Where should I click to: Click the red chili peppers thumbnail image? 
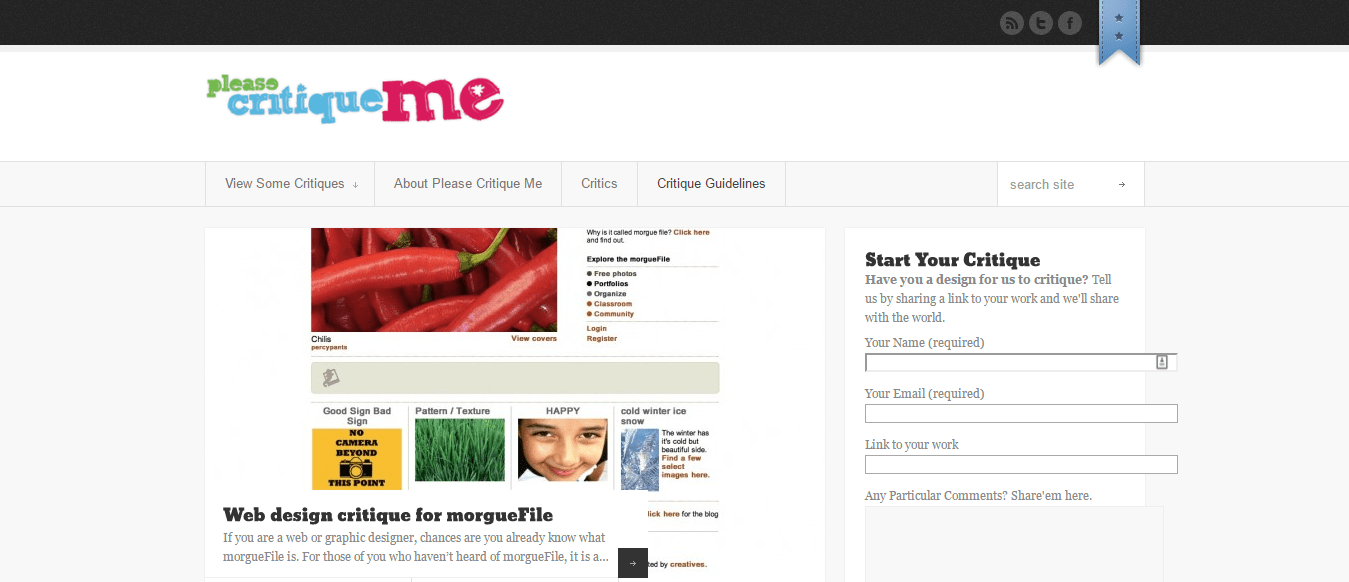point(435,280)
